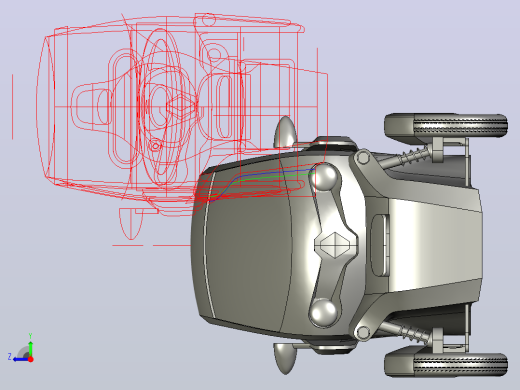Click the lower round suspension mount bolt
The height and width of the screenshot is (390, 520).
click(362, 332)
